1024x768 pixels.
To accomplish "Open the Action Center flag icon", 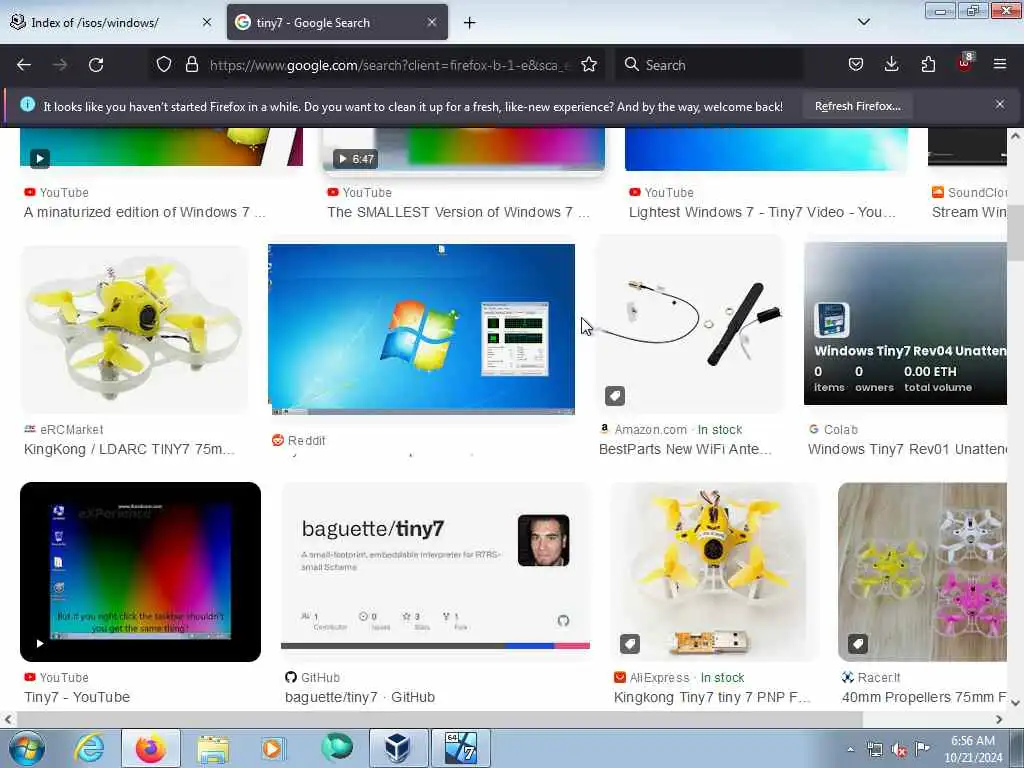I will coord(922,748).
